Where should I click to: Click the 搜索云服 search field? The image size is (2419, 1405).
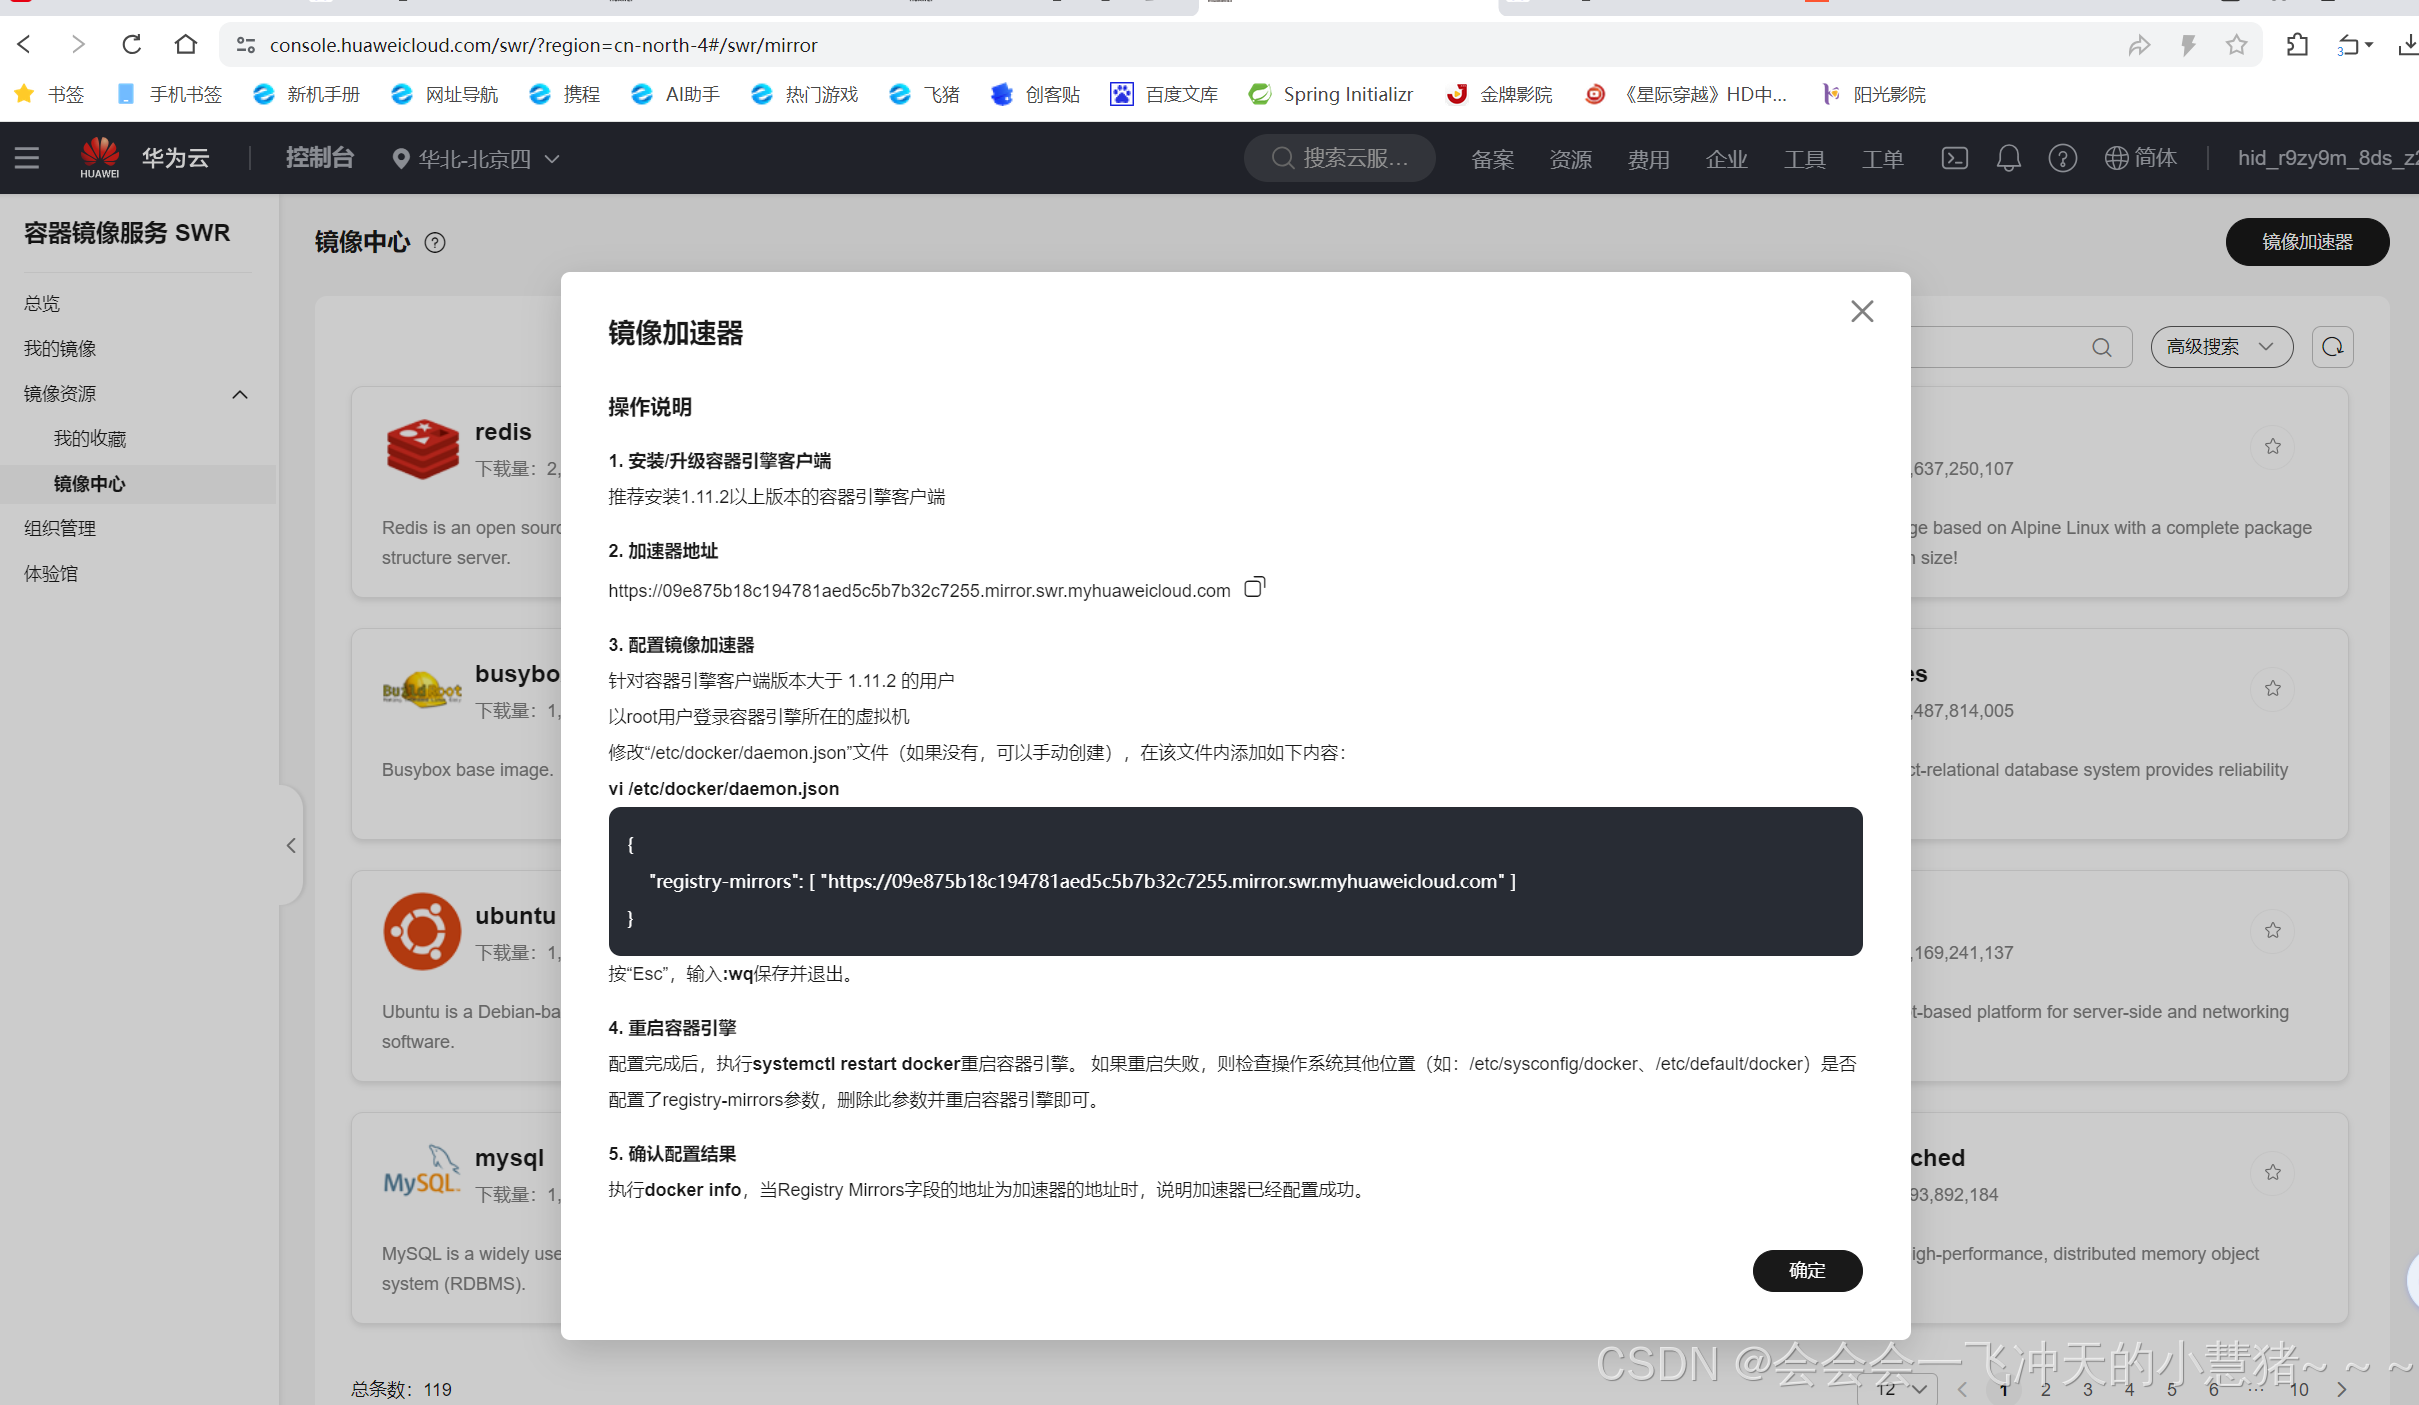coord(1340,158)
